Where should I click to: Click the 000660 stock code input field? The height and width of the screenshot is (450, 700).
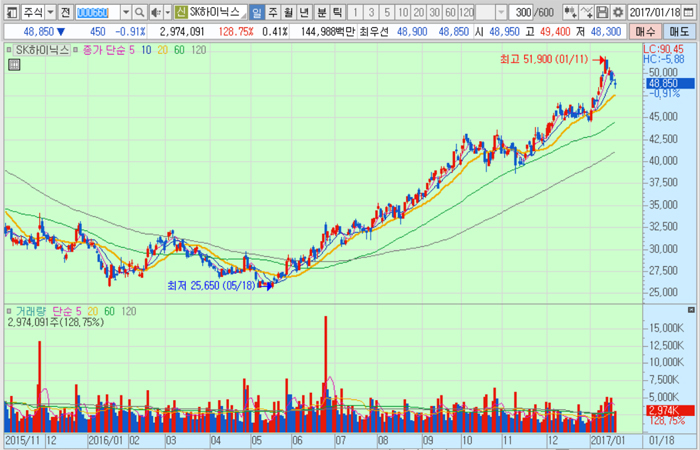(97, 12)
